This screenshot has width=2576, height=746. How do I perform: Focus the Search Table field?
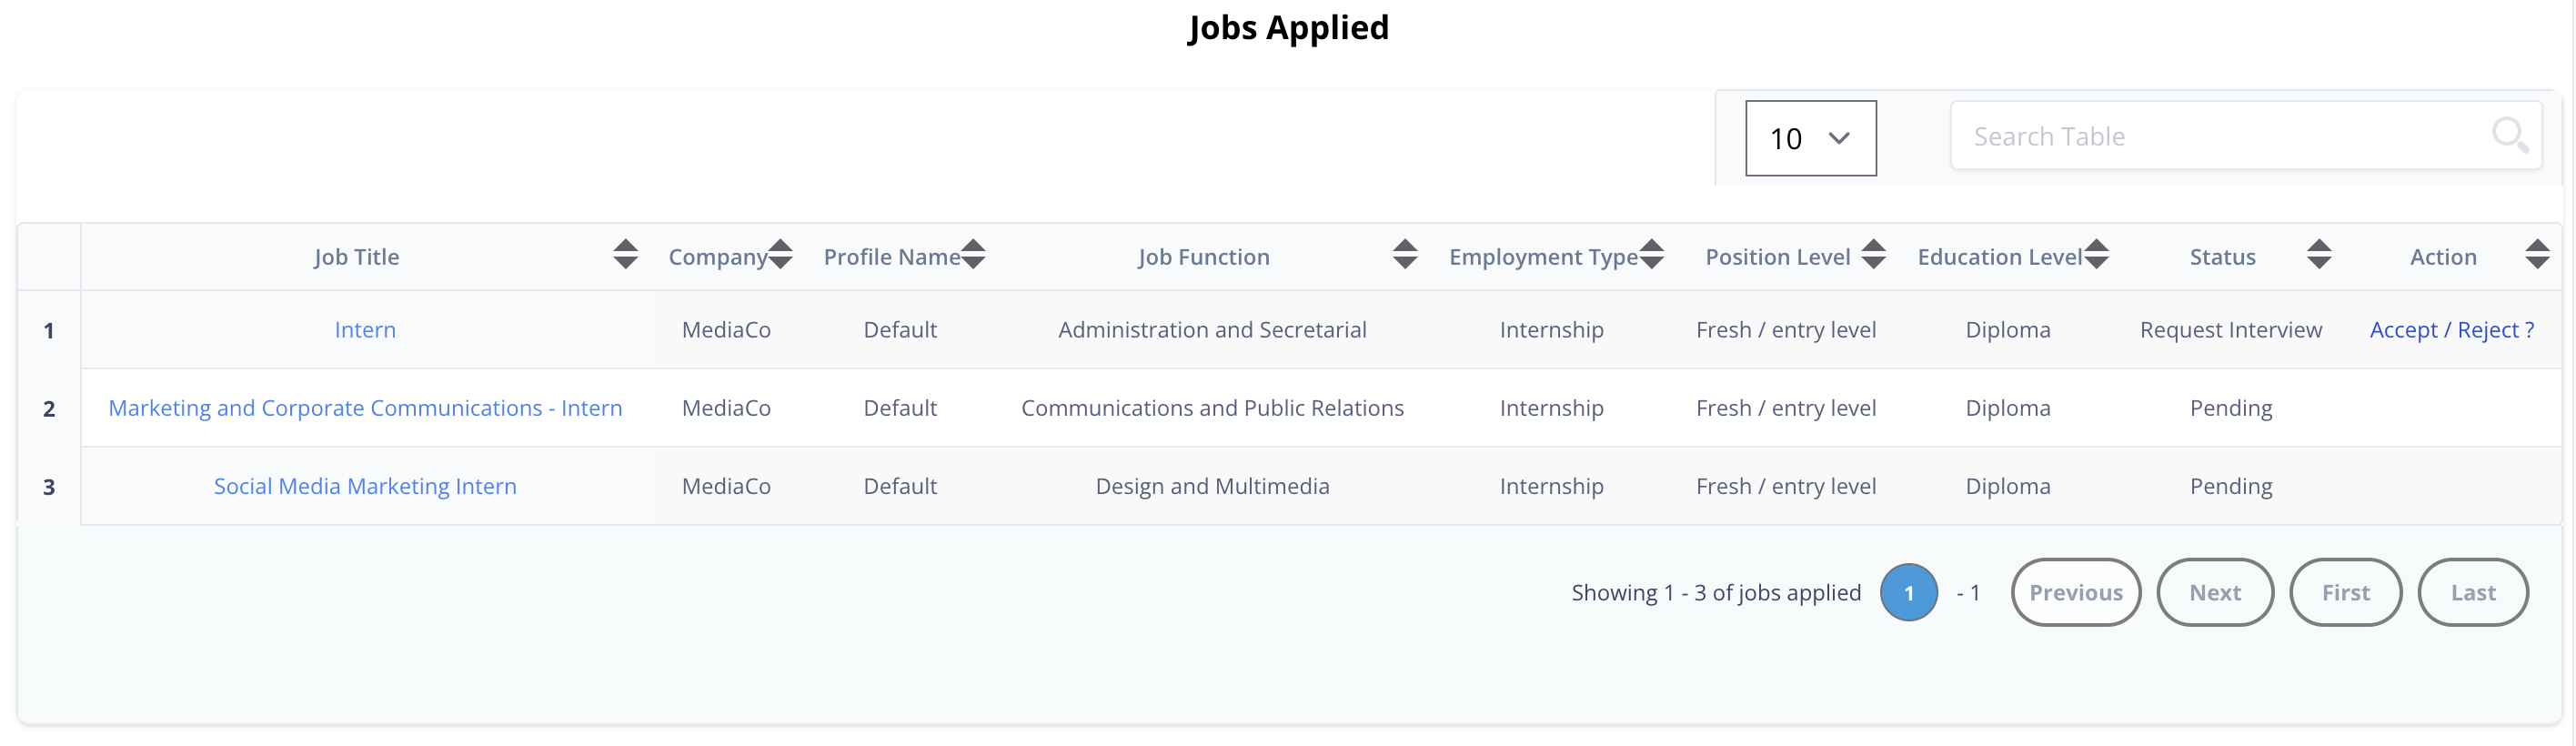2246,136
